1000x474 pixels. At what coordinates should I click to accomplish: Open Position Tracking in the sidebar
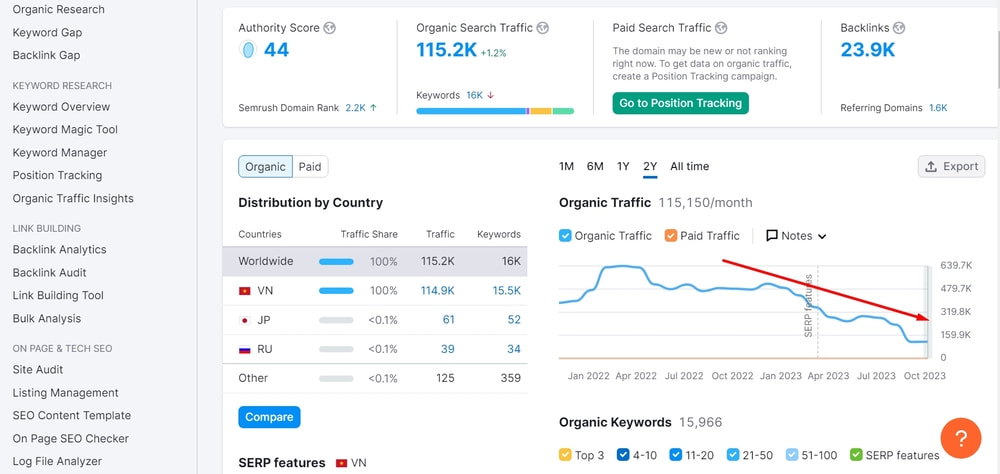tap(57, 175)
